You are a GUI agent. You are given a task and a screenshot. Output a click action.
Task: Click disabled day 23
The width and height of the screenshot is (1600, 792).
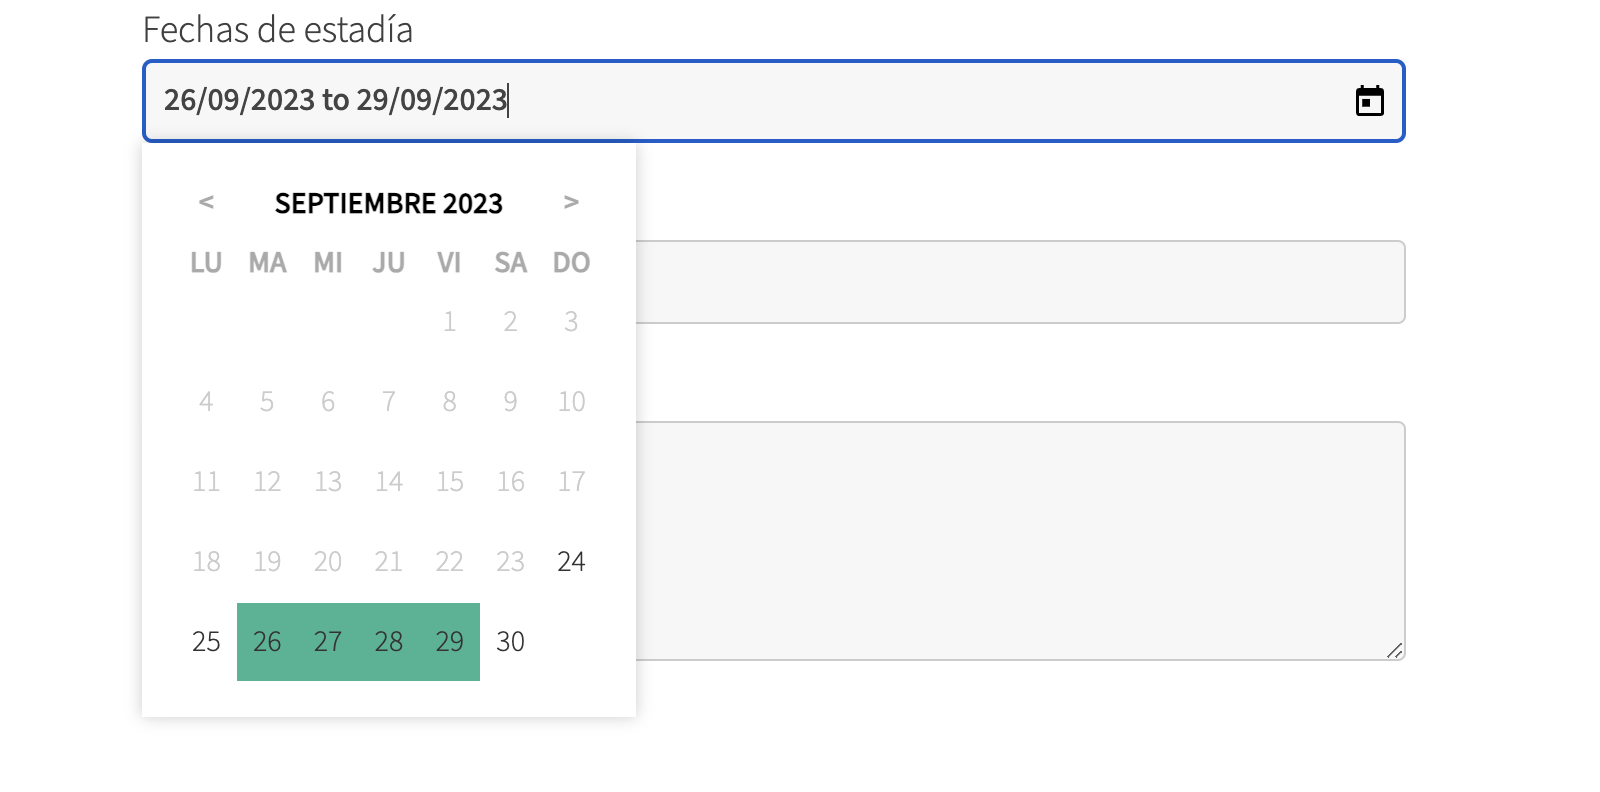click(x=511, y=562)
